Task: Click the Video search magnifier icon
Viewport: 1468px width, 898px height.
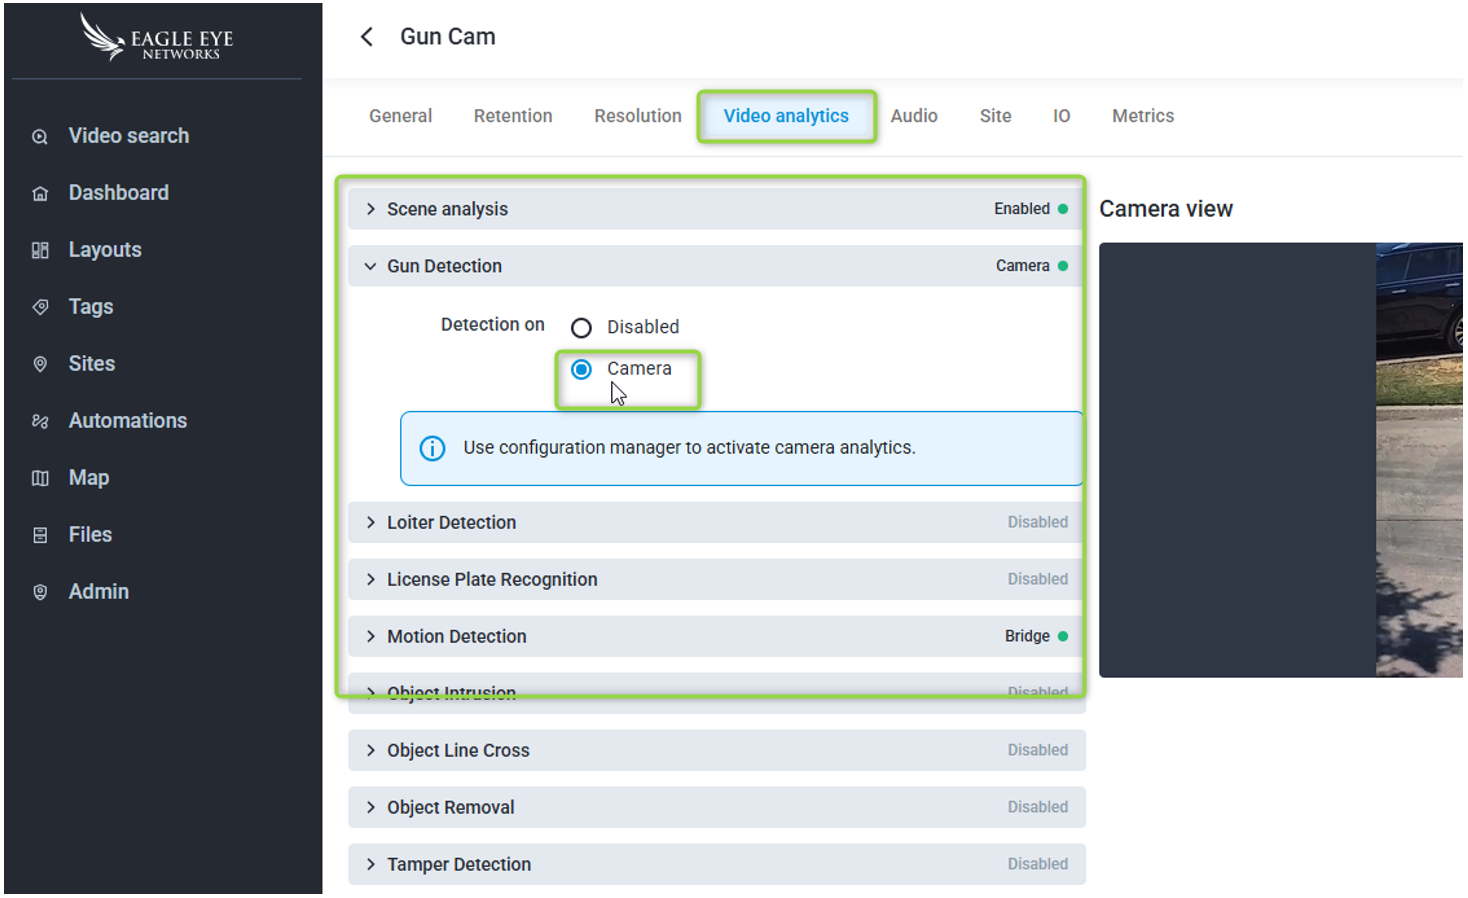Action: [40, 137]
